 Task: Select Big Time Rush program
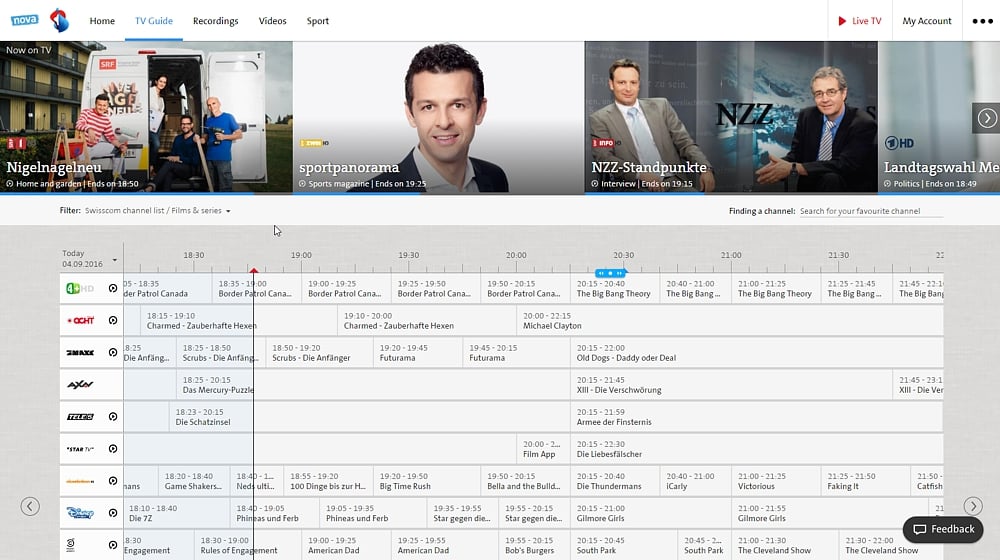427,482
